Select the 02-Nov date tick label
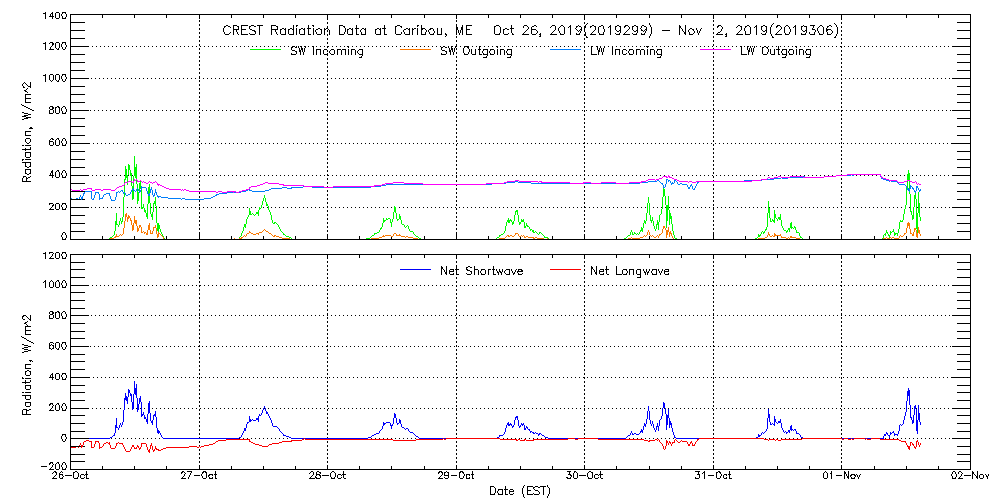 coord(969,476)
